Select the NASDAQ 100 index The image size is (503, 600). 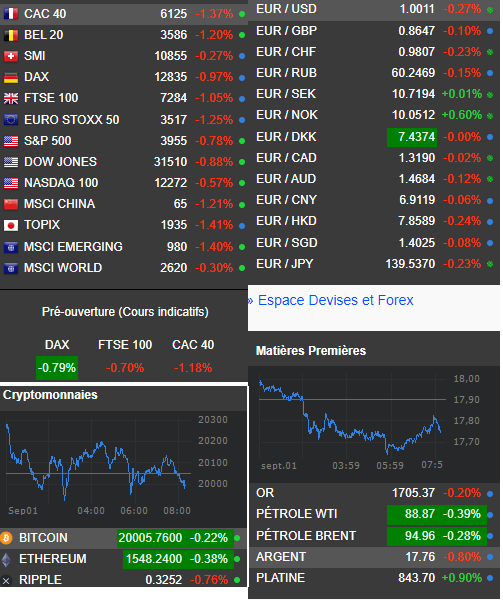pyautogui.click(x=61, y=183)
